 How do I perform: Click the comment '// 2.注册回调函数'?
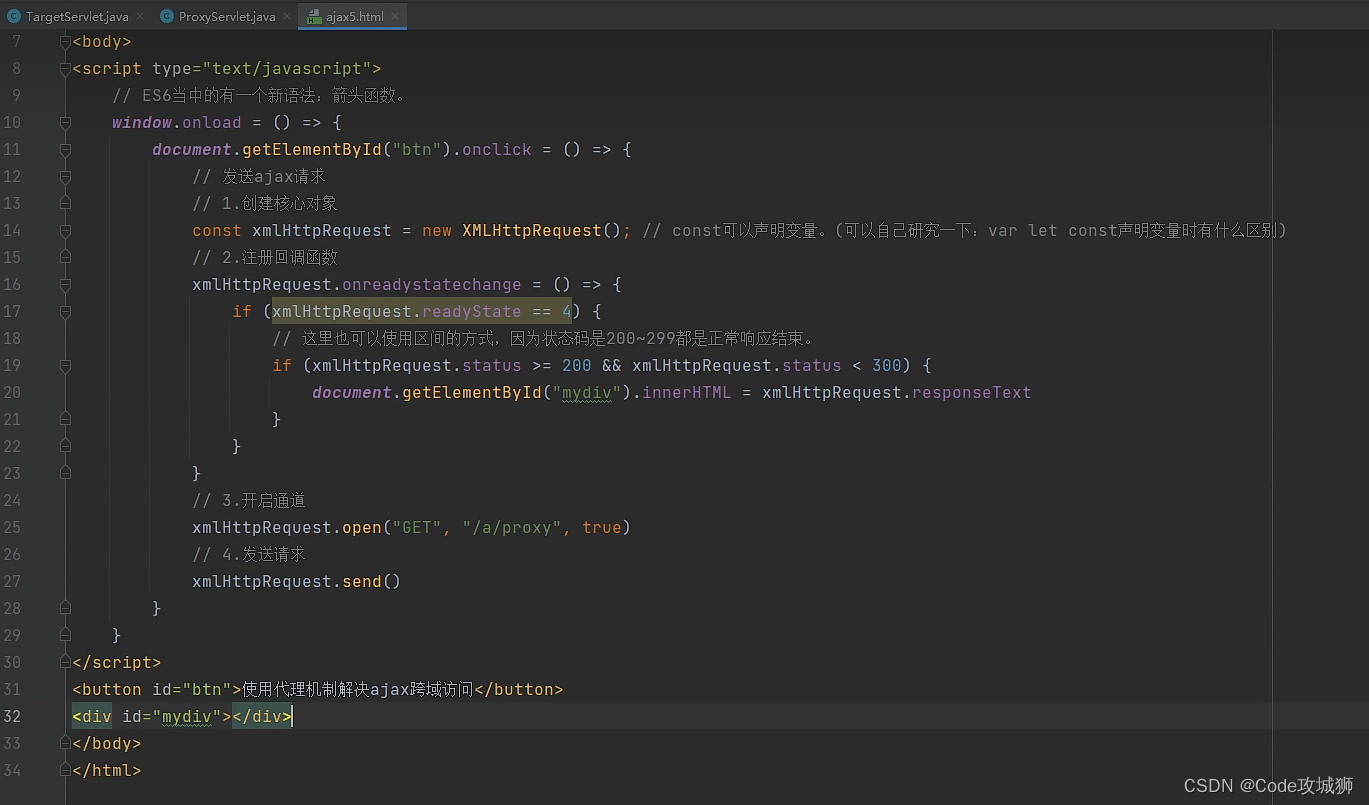point(265,258)
